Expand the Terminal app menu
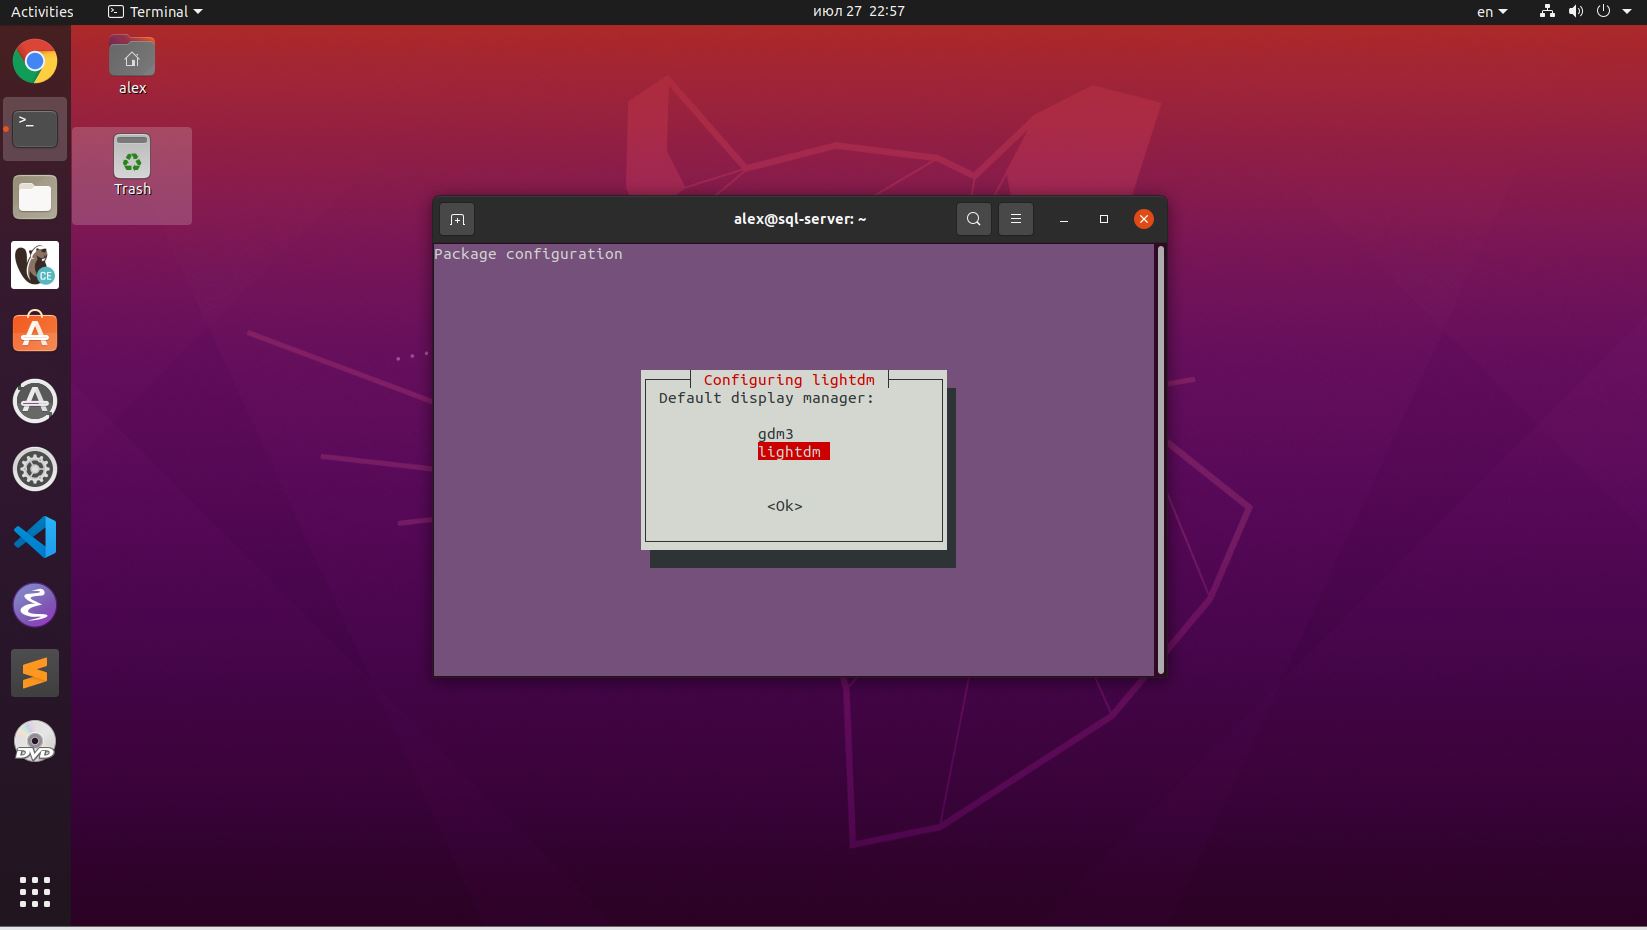1647x930 pixels. (155, 12)
